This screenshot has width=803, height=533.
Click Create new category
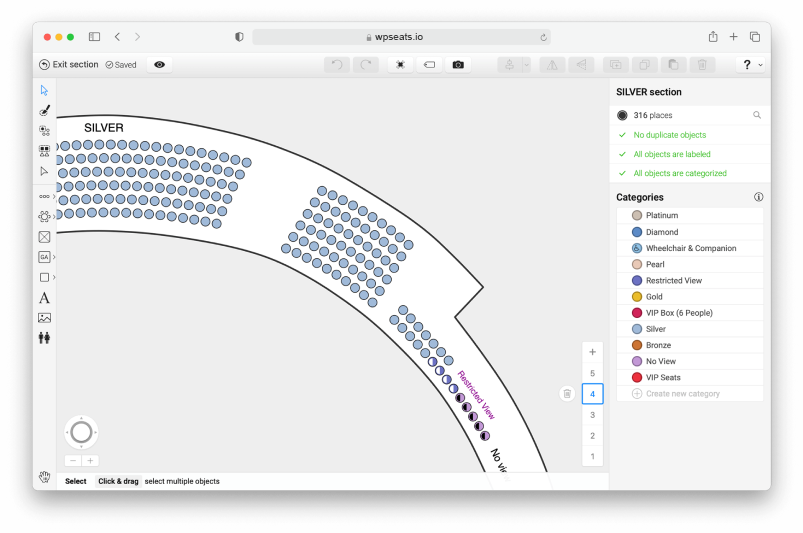point(690,394)
